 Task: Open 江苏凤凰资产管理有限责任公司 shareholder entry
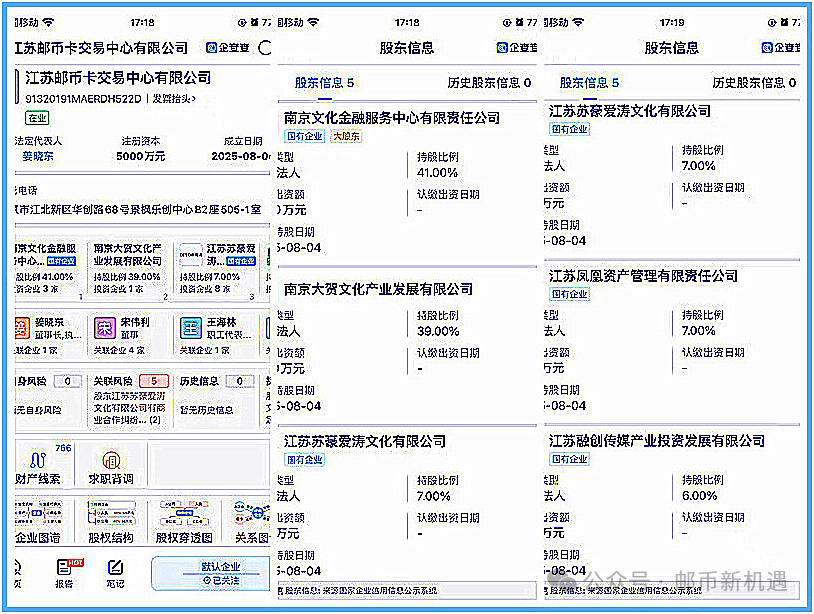[643, 276]
